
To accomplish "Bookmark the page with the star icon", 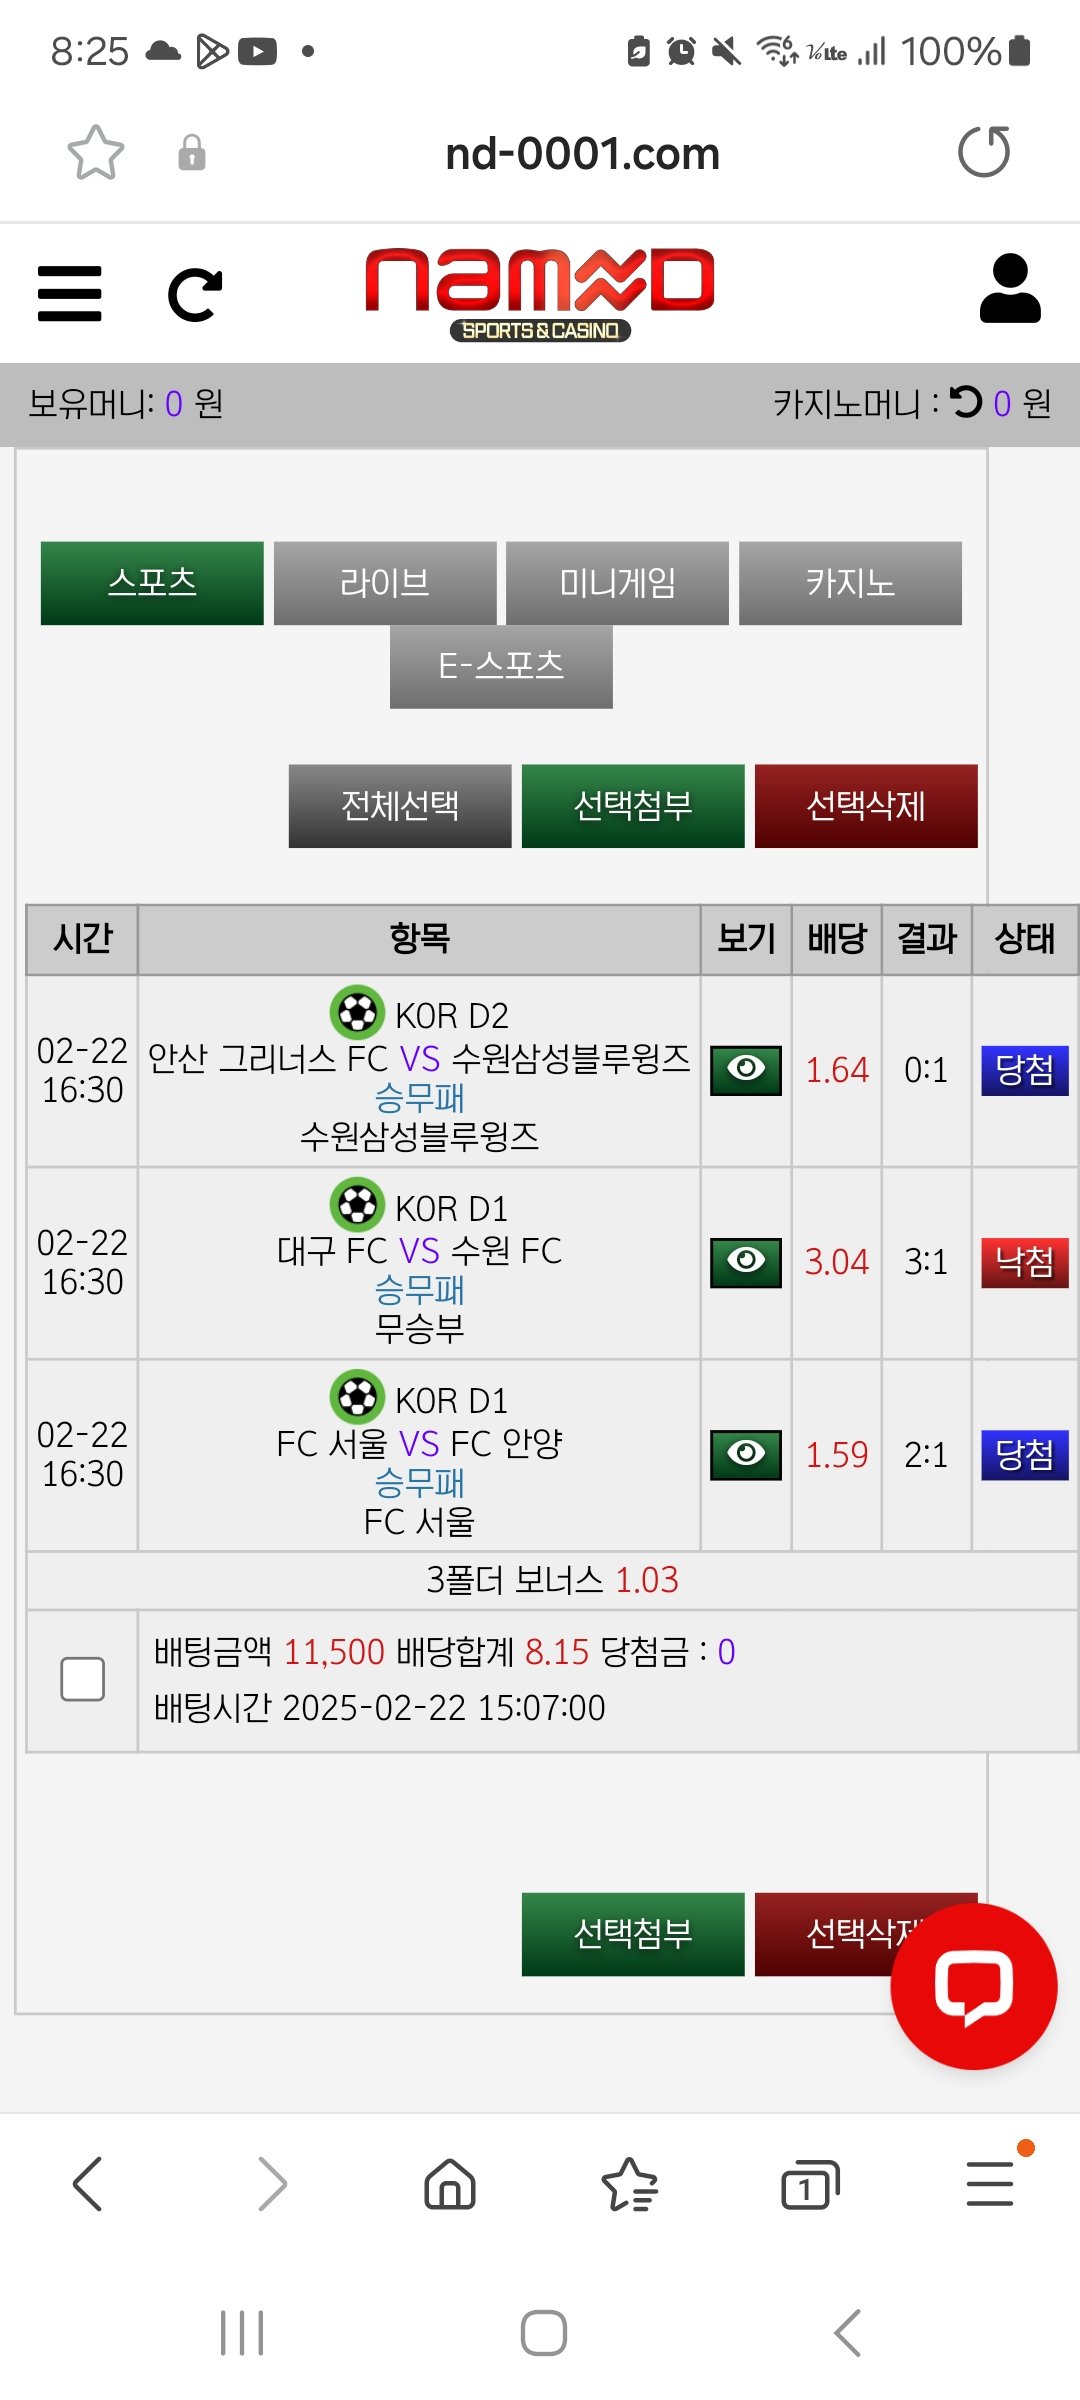I will (x=96, y=153).
